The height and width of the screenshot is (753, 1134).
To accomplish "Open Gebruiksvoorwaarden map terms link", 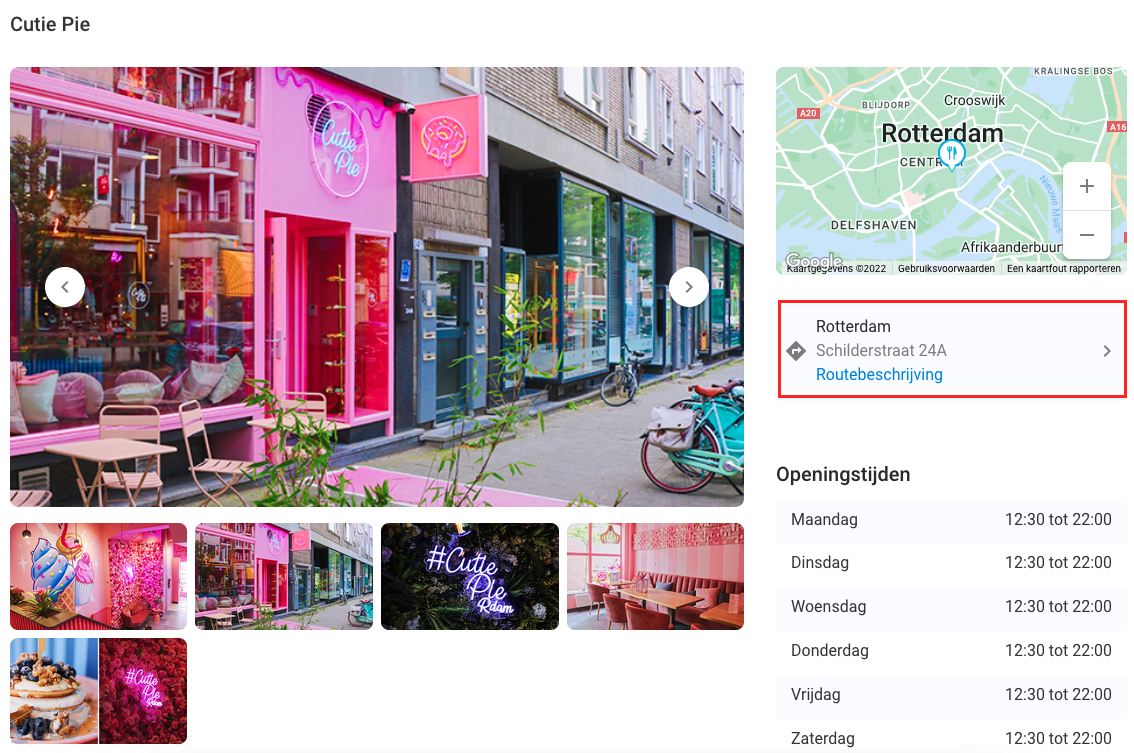I will tap(946, 268).
